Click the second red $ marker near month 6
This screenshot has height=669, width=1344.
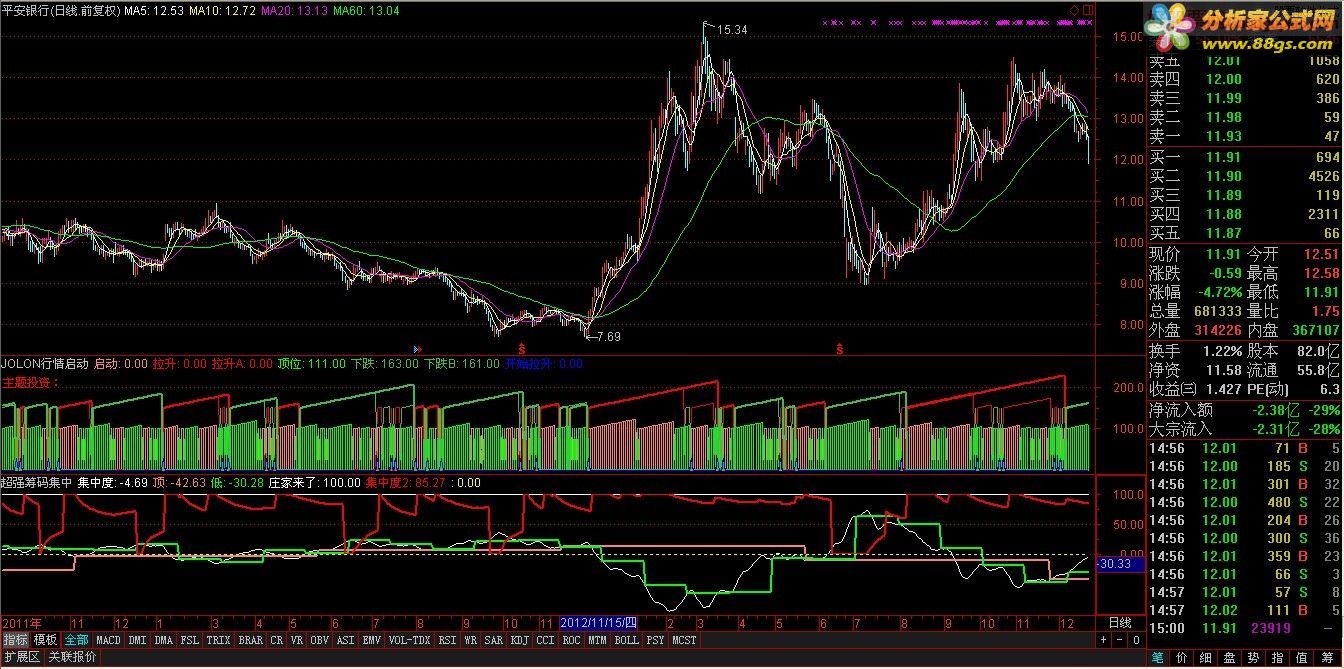pyautogui.click(x=840, y=348)
